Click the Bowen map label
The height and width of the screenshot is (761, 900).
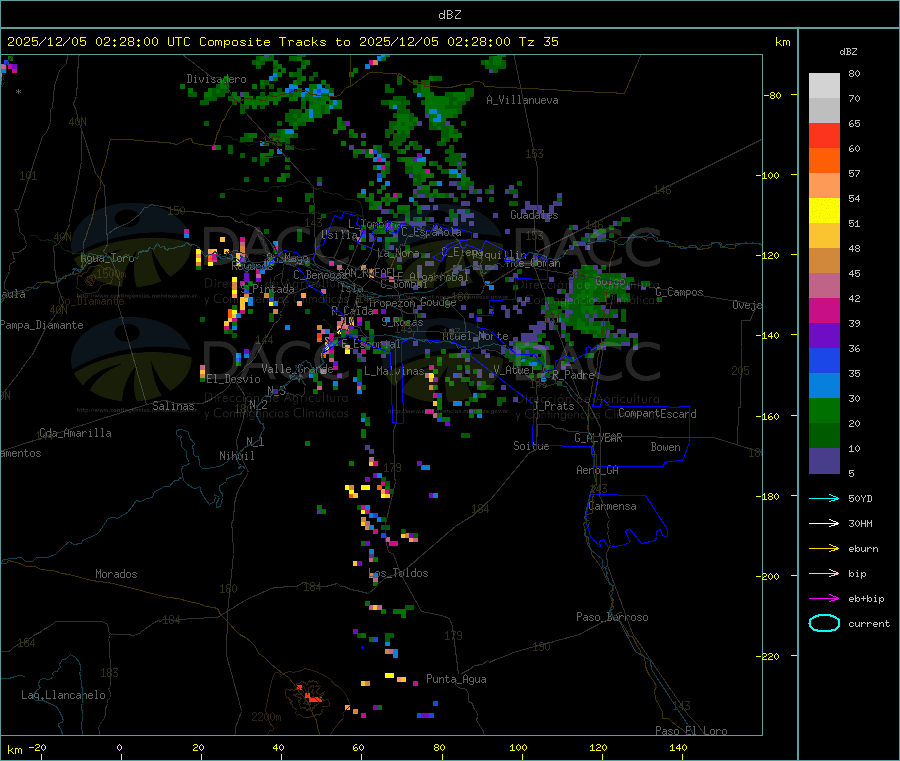(x=665, y=447)
